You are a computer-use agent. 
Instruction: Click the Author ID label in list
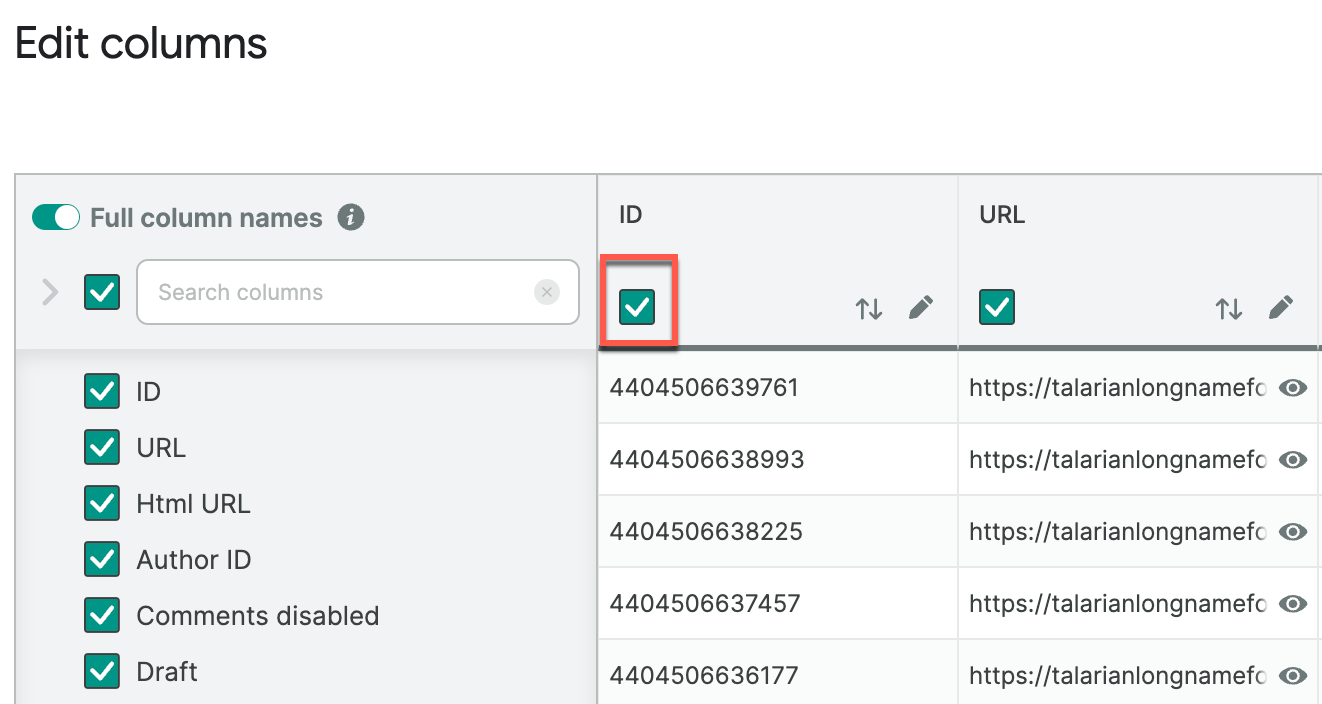[194, 560]
